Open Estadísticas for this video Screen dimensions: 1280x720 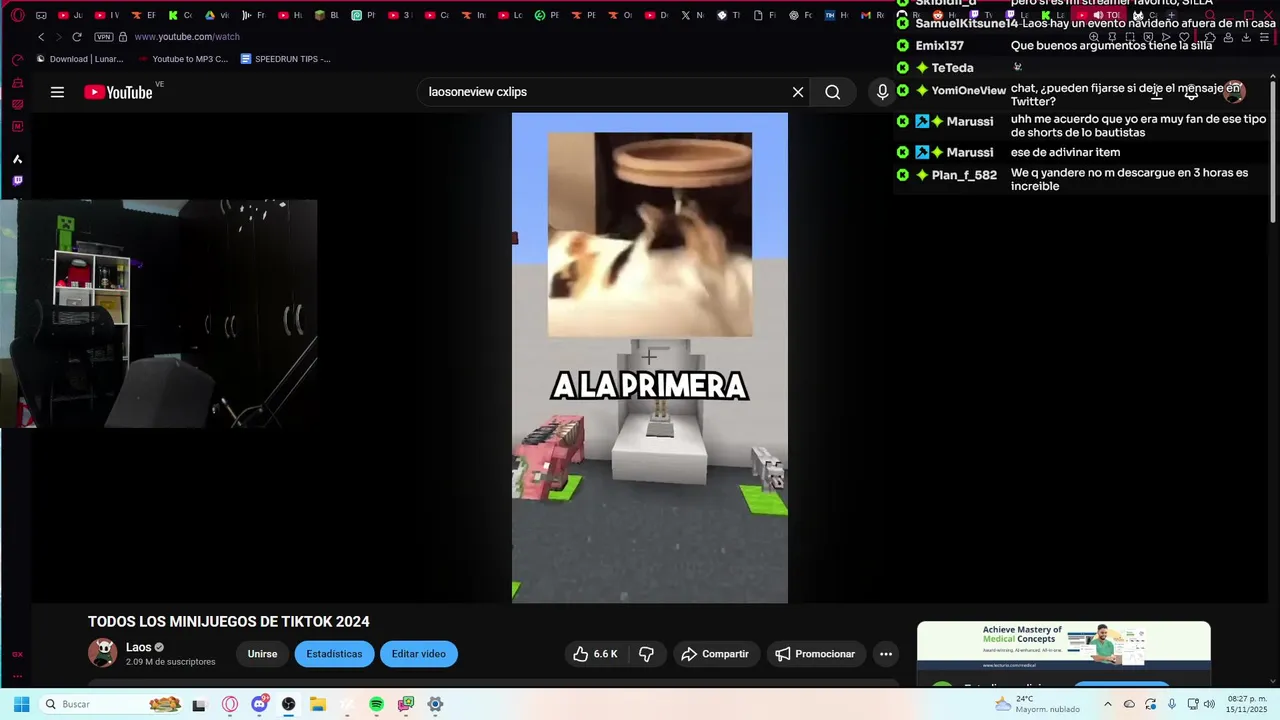(334, 654)
